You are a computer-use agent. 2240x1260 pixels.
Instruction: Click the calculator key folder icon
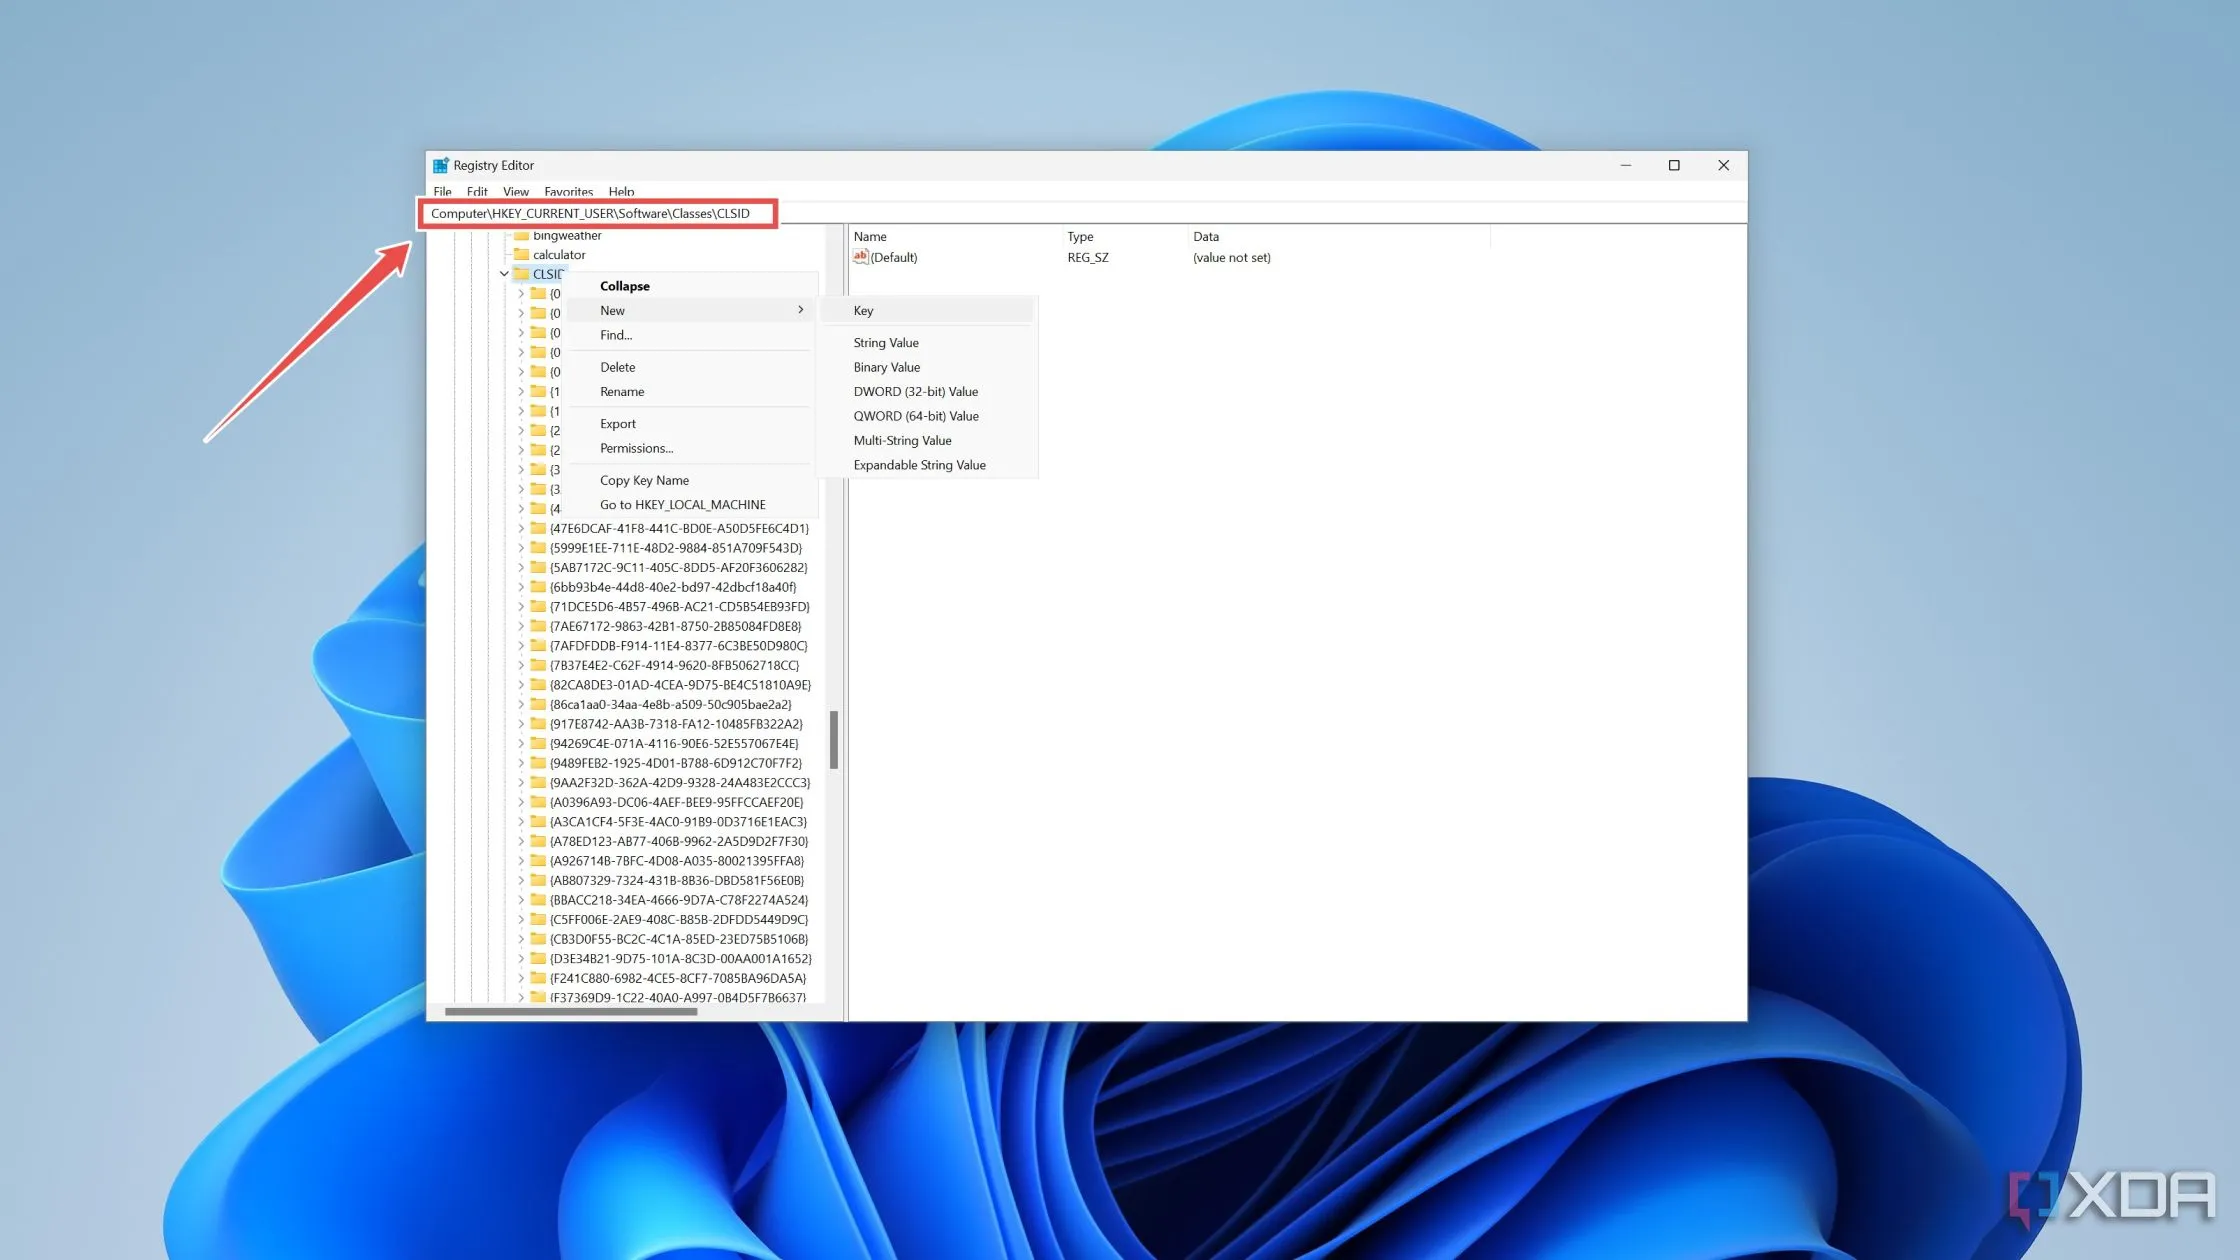pyautogui.click(x=523, y=254)
